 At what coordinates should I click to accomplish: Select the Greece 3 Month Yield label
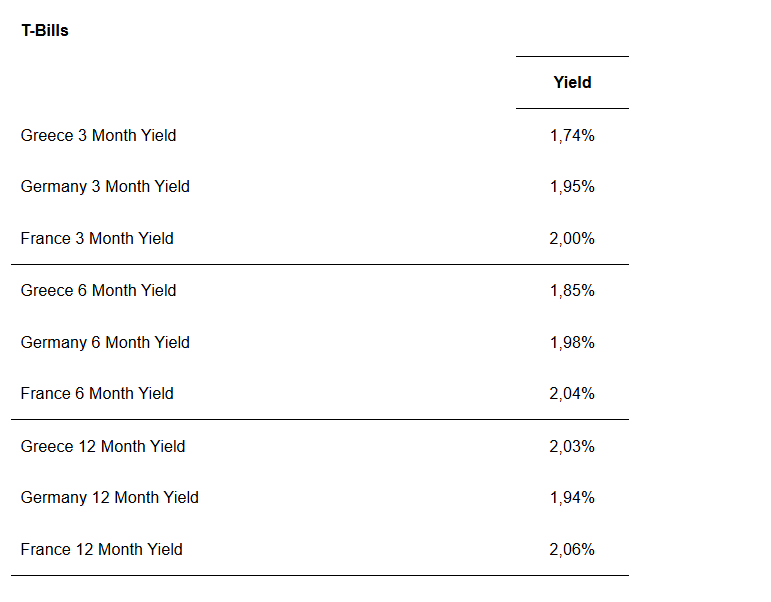point(98,135)
